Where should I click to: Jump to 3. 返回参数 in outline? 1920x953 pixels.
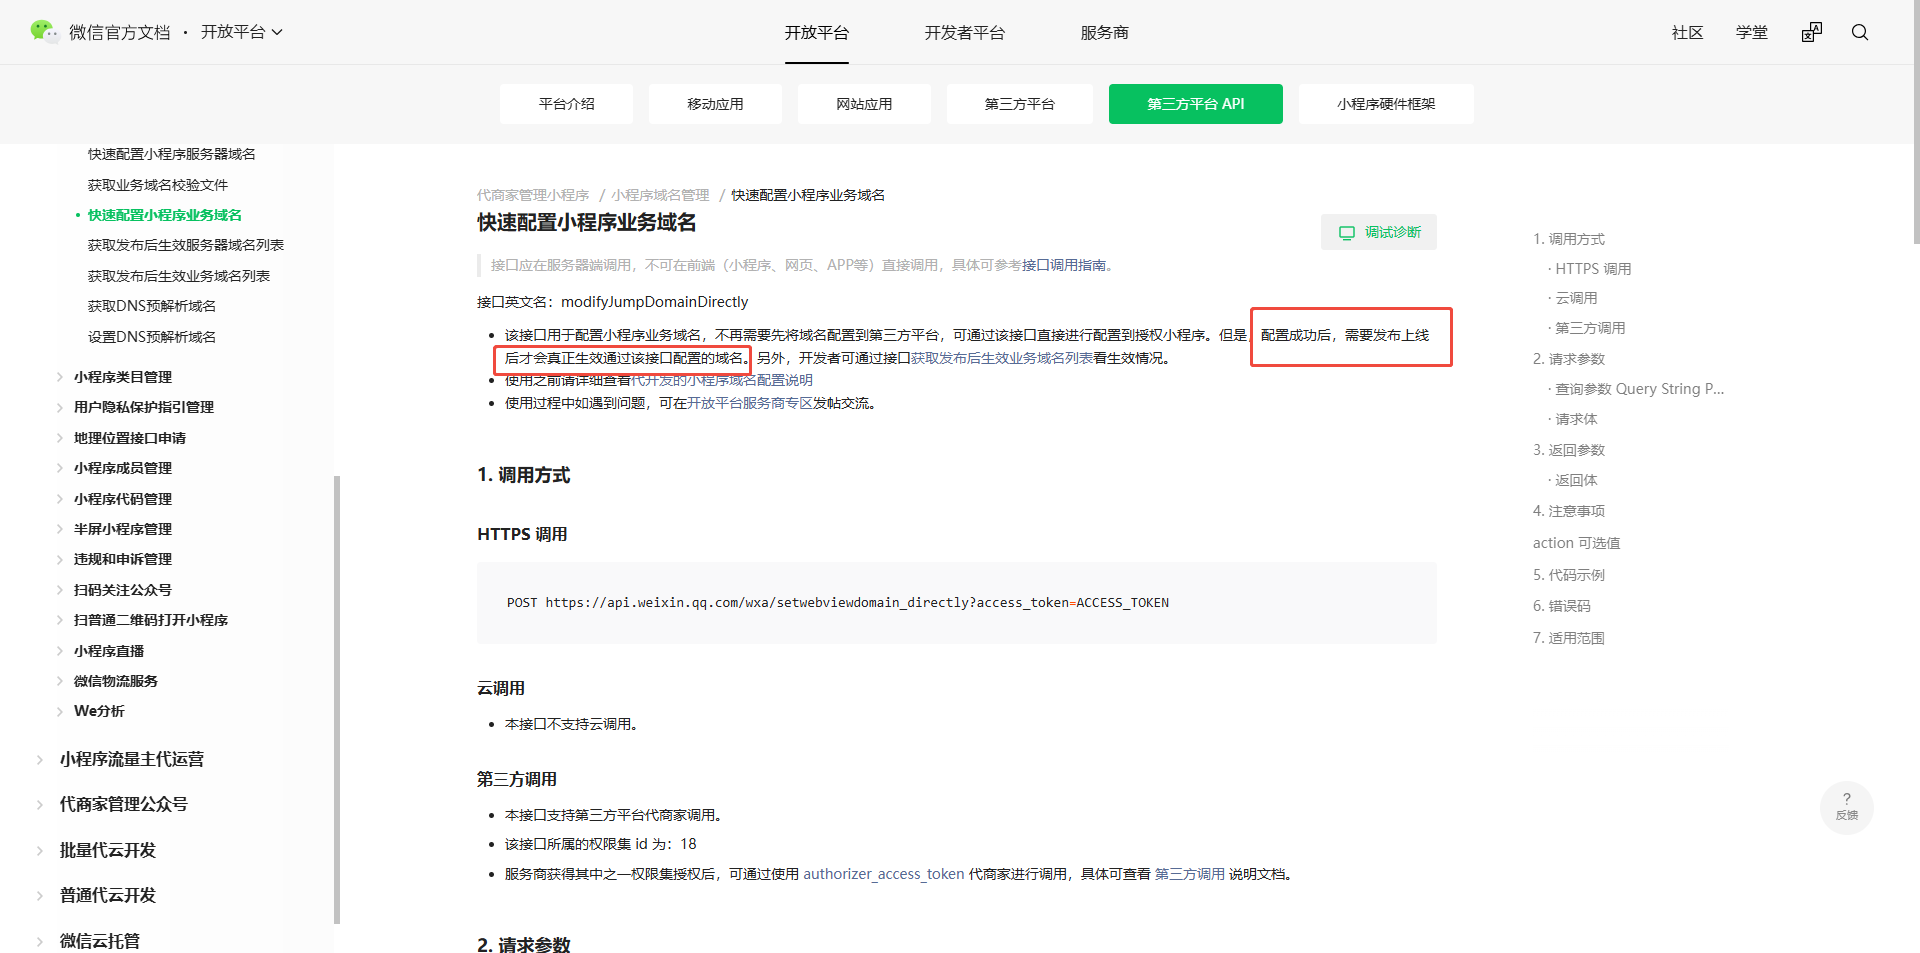coord(1569,450)
